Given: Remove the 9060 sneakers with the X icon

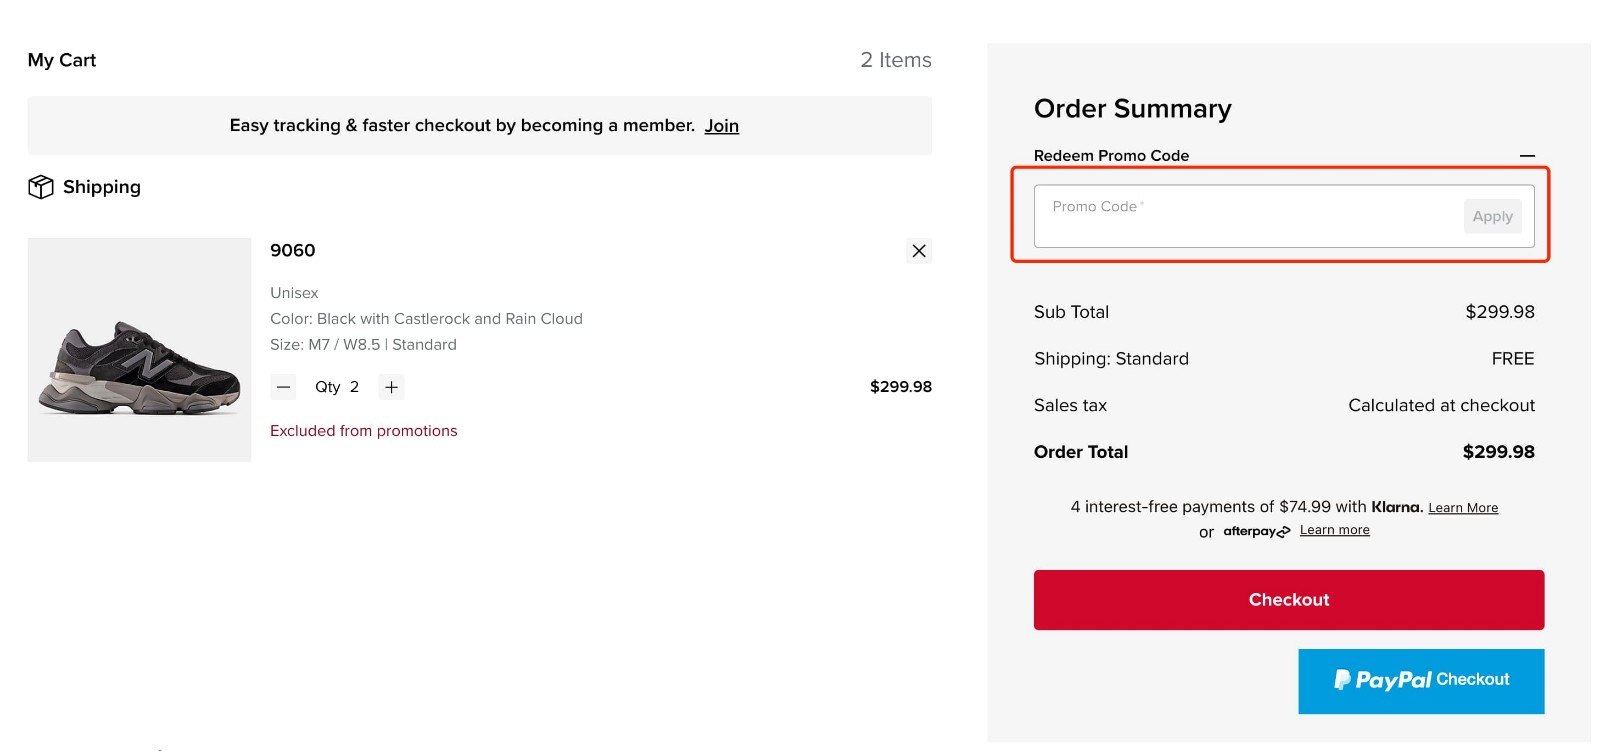Looking at the screenshot, I should point(918,251).
